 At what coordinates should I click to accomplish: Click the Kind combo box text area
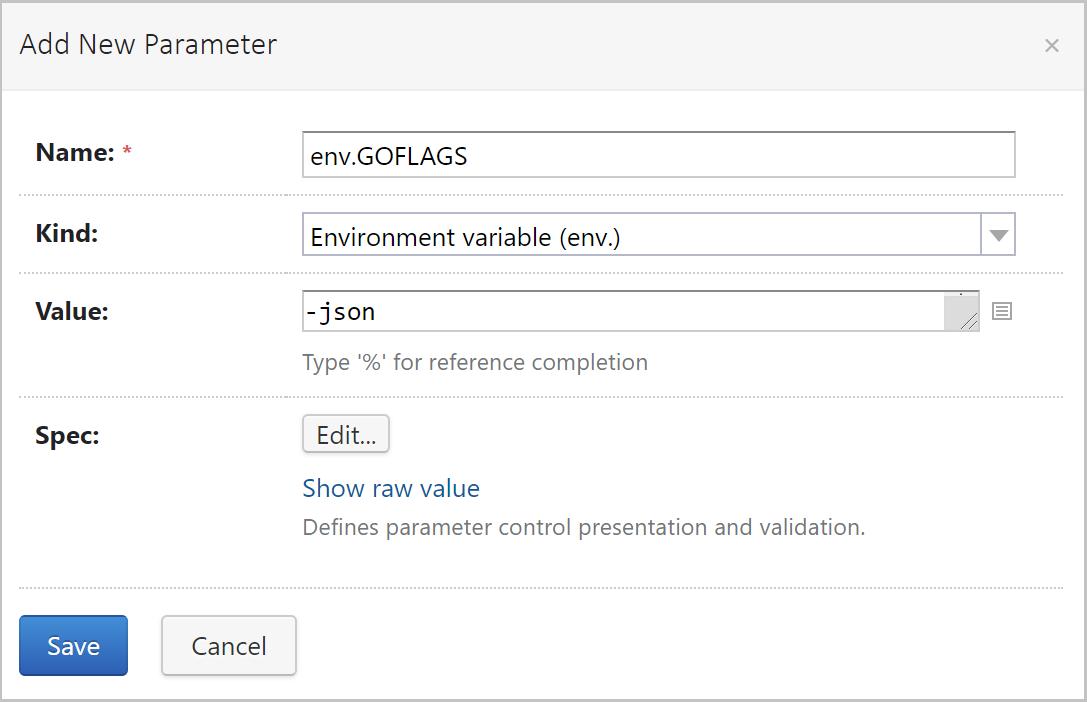point(640,234)
